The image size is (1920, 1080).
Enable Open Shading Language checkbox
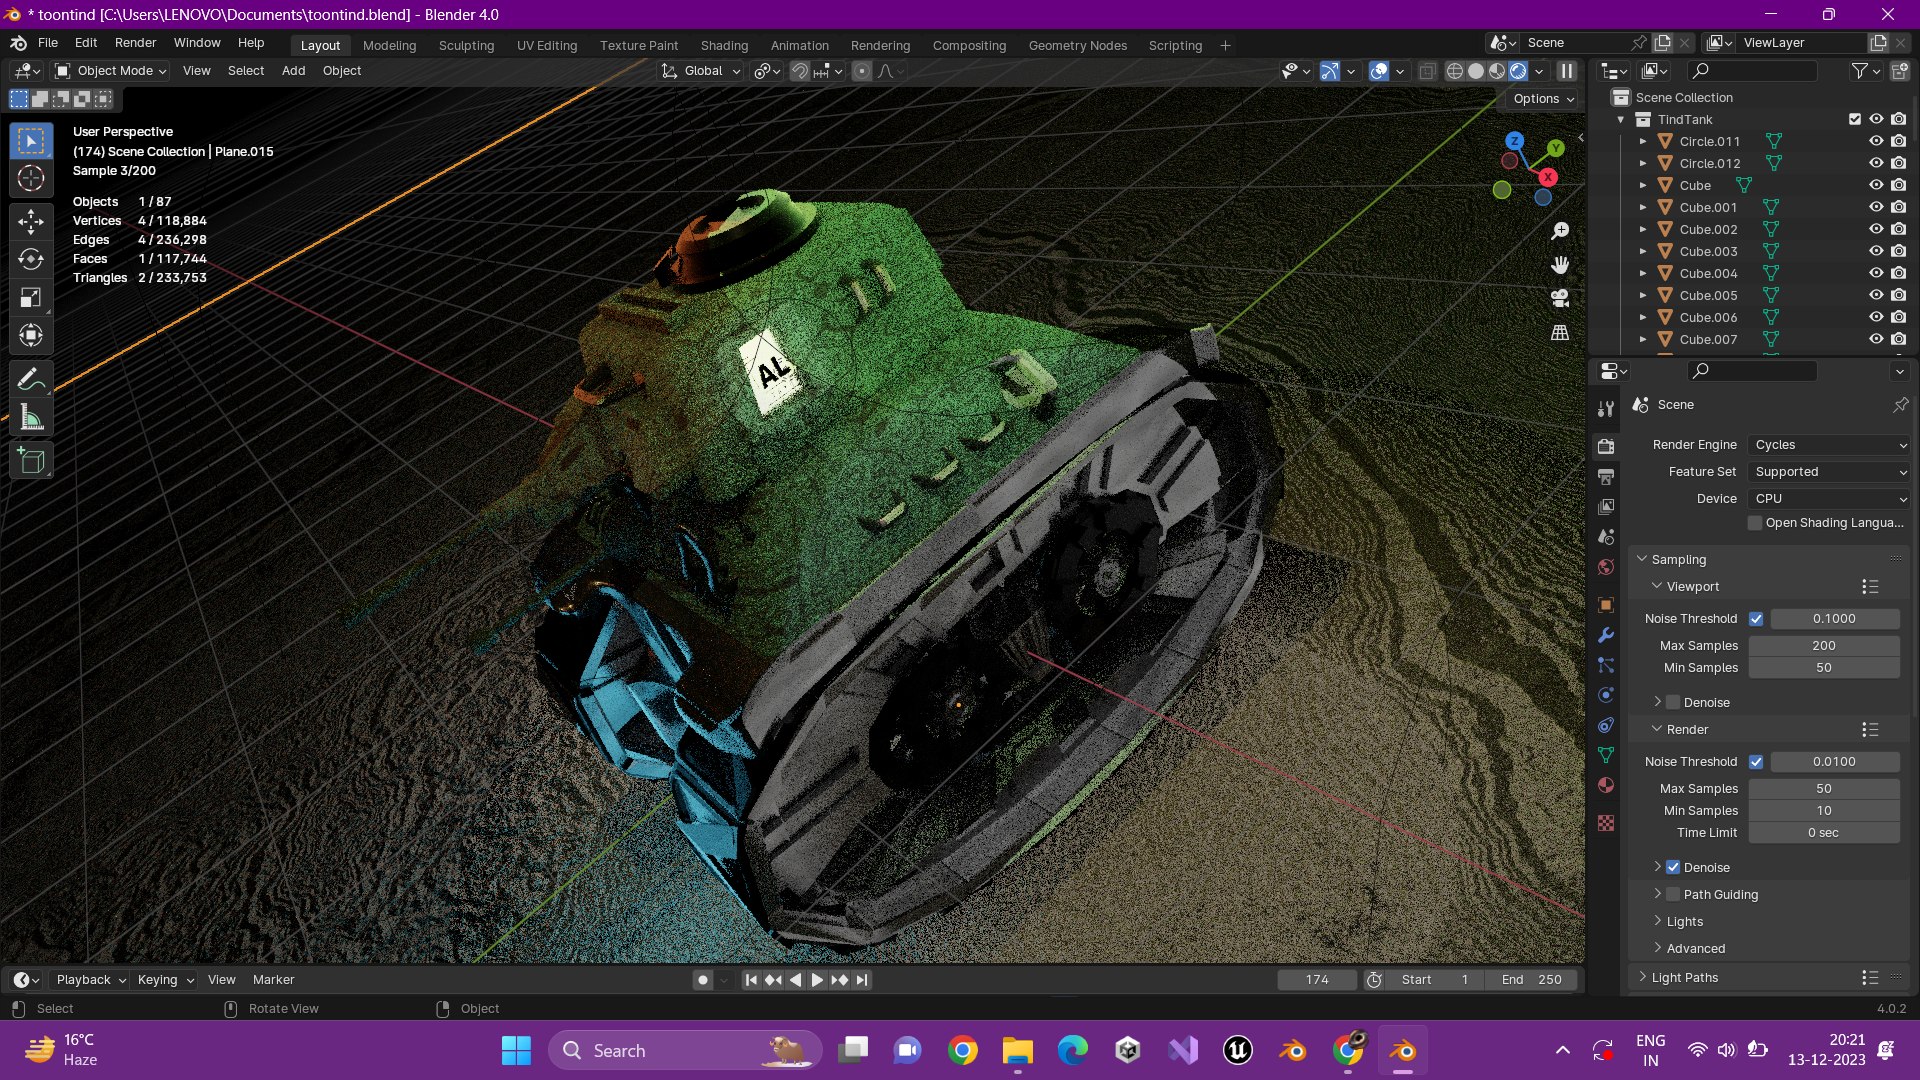tap(1755, 523)
